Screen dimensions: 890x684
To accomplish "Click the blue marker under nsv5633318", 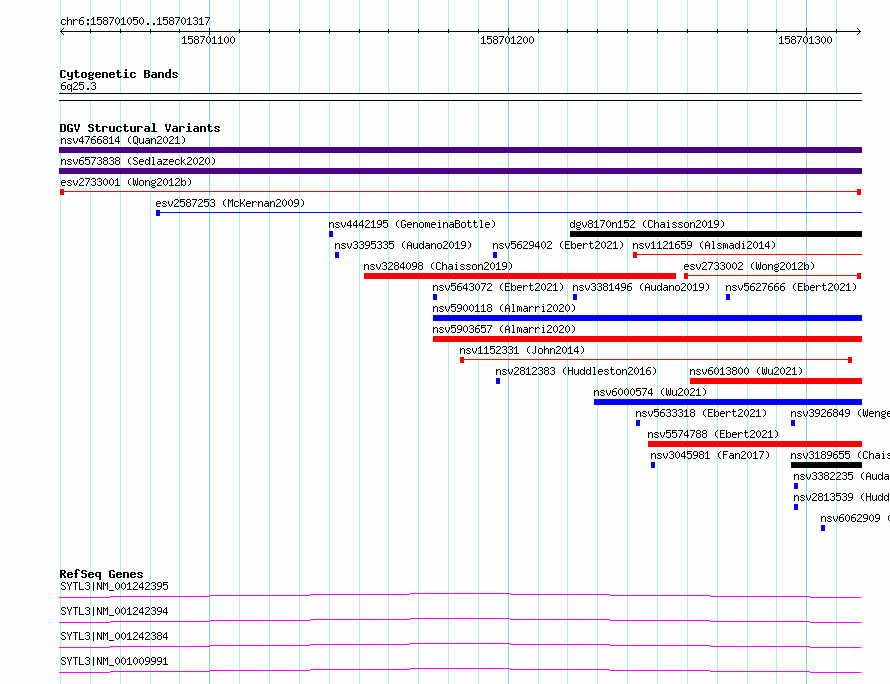I will click(x=638, y=423).
